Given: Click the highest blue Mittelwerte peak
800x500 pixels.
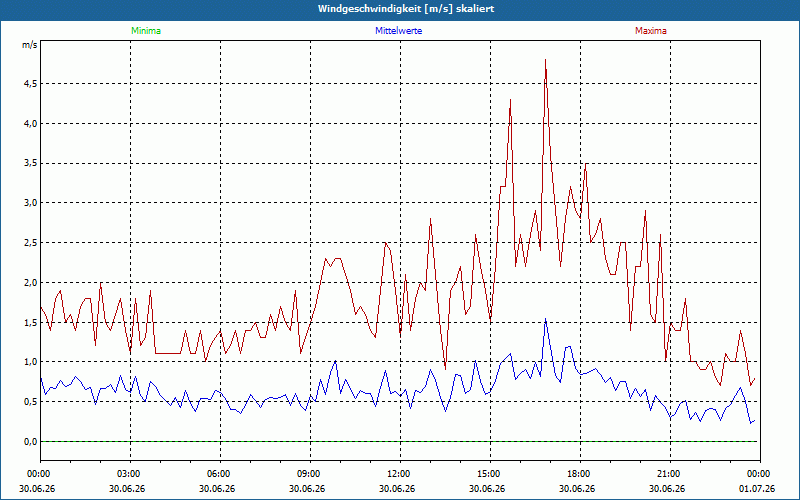Looking at the screenshot, I should [545, 319].
